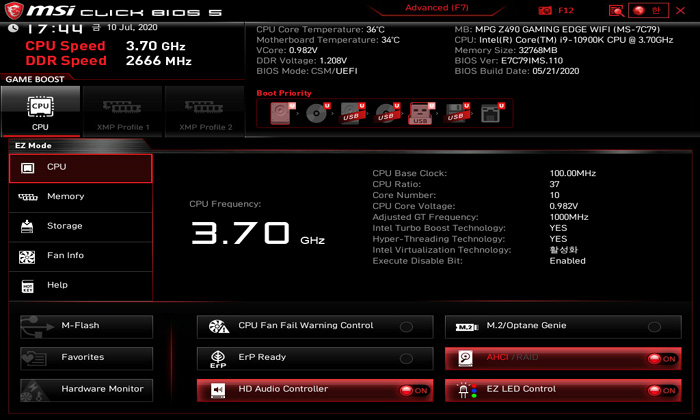Open the CPU tab in EZ Mode
Screen dimensions: 700x420
tap(80, 168)
